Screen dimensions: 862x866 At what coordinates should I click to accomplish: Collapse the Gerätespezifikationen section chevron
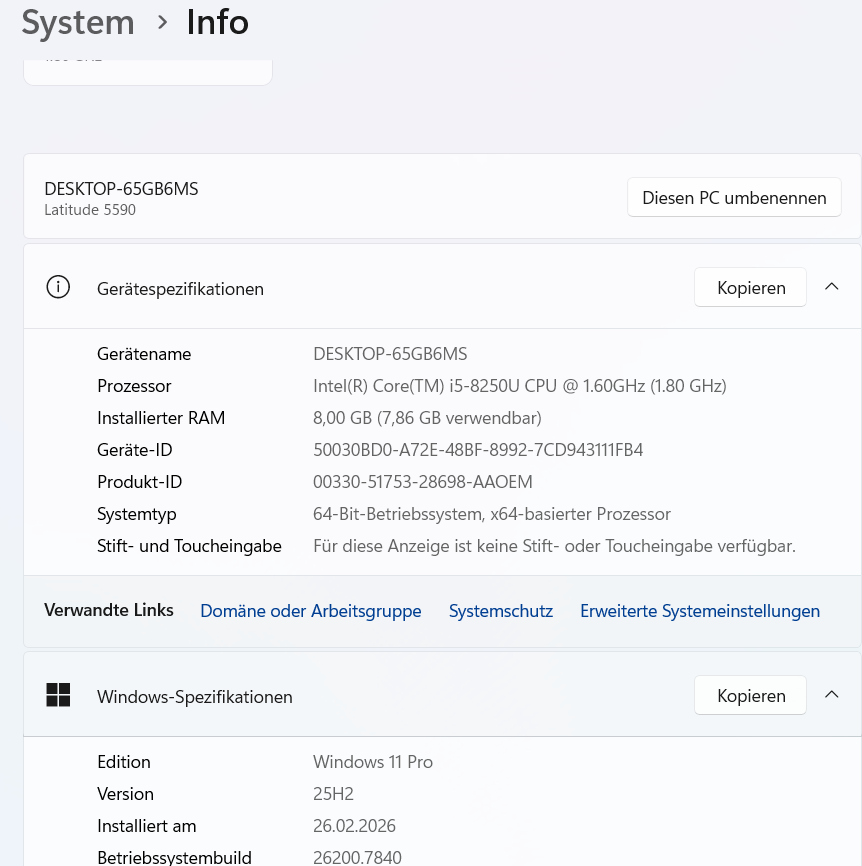coord(832,287)
